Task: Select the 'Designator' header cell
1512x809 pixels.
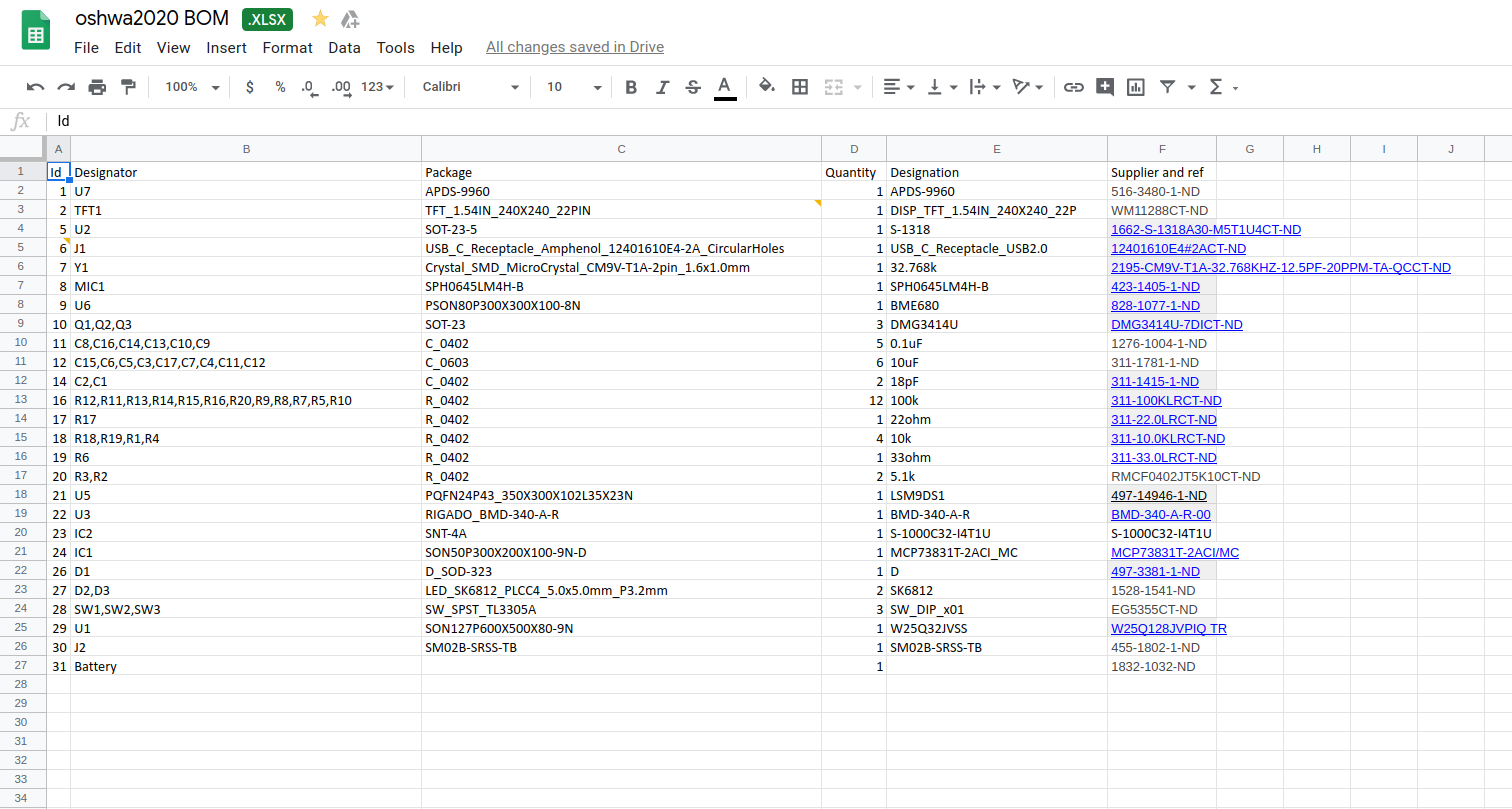Action: (246, 172)
